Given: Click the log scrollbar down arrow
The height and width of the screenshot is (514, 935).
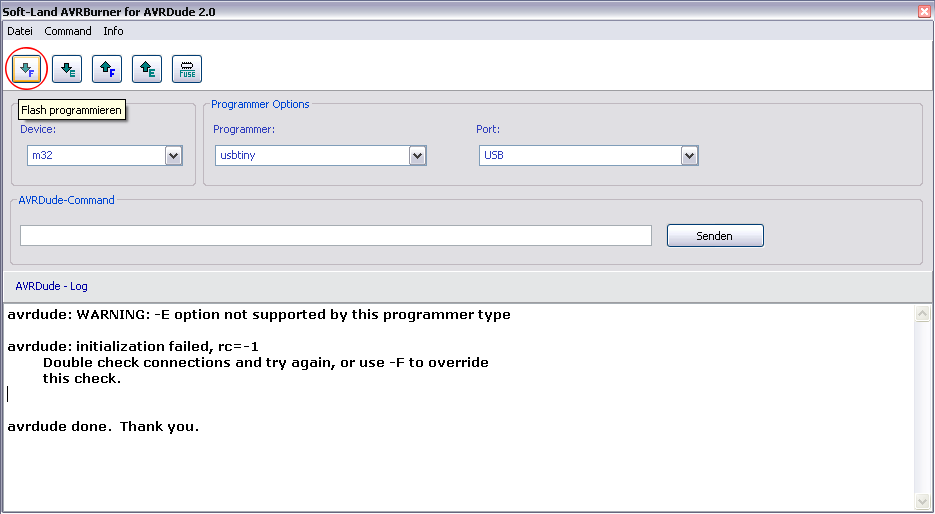Looking at the screenshot, I should pos(922,501).
